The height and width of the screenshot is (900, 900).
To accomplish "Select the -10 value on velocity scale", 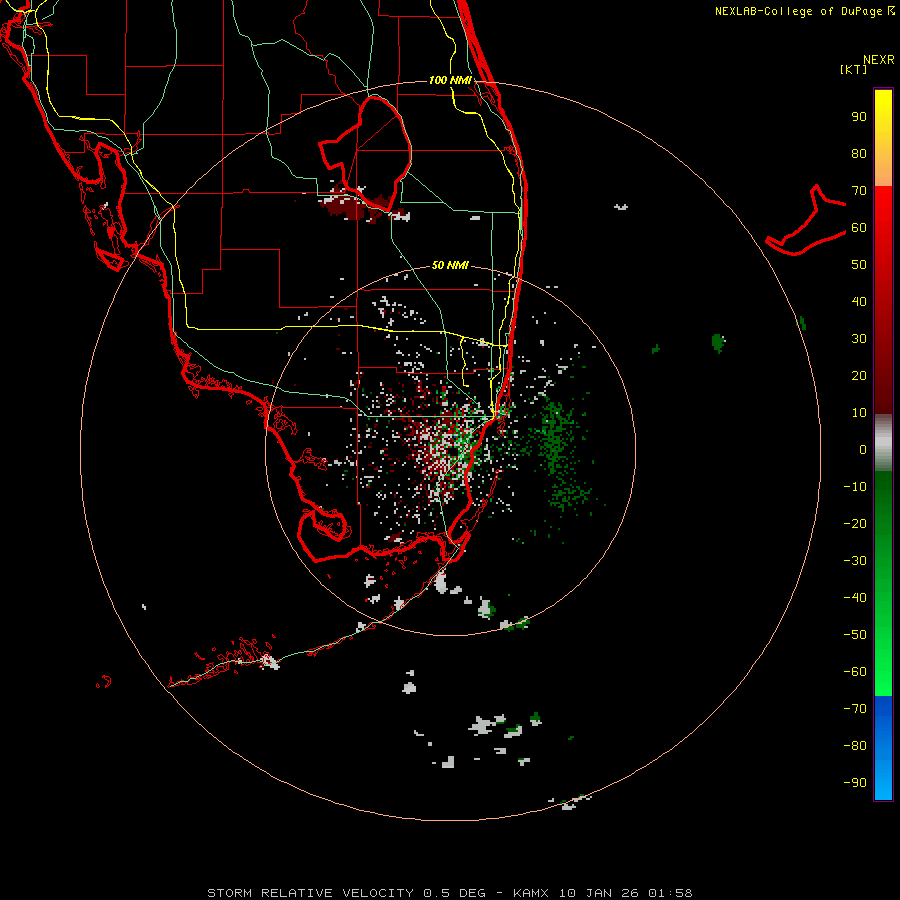I will point(855,487).
